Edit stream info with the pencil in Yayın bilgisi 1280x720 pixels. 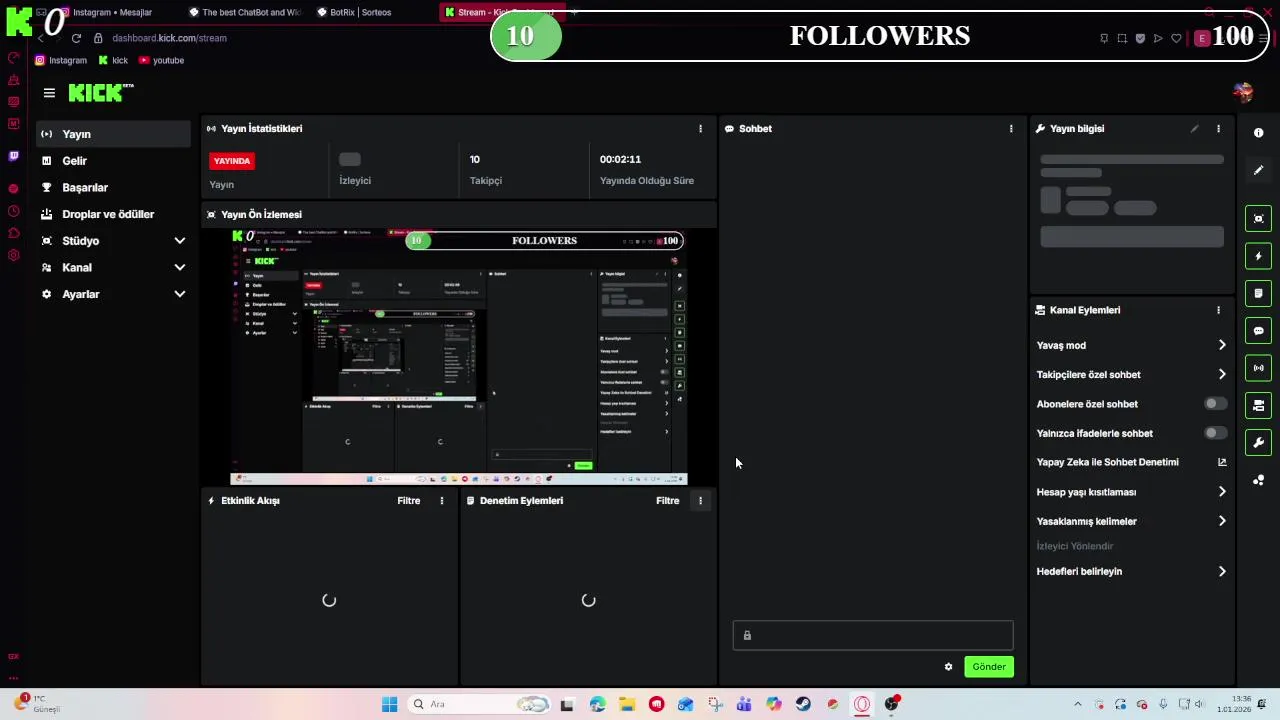point(1194,129)
